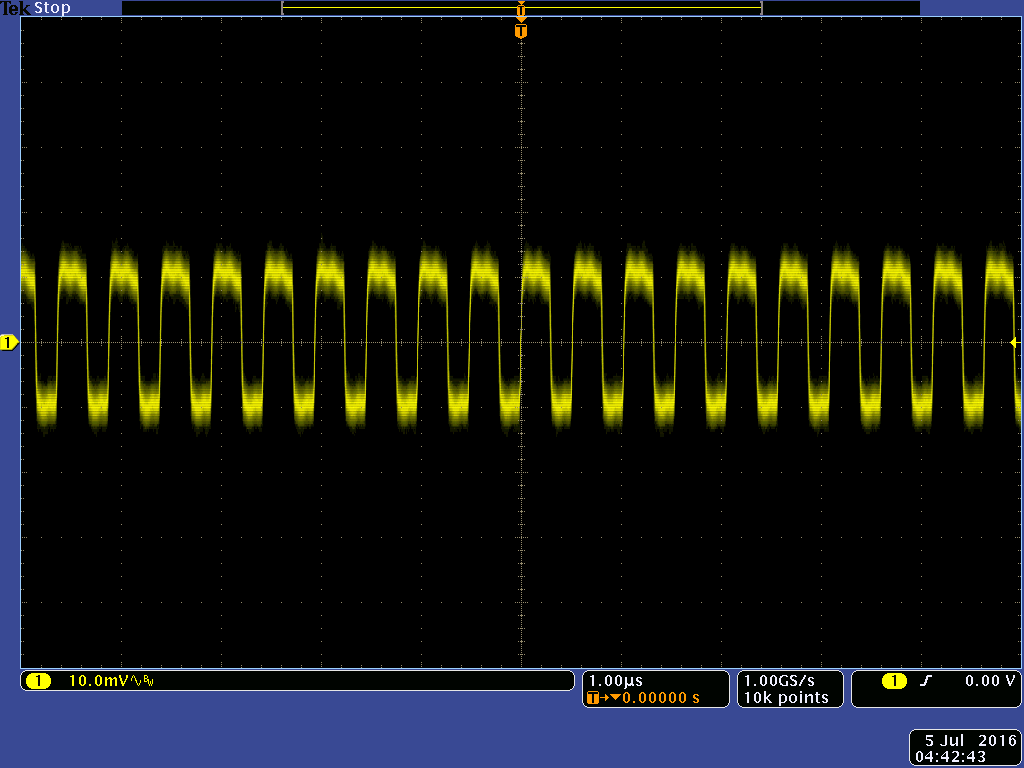Image resolution: width=1024 pixels, height=768 pixels.
Task: Click the 0.00000 s trigger delay value
Action: tap(660, 697)
